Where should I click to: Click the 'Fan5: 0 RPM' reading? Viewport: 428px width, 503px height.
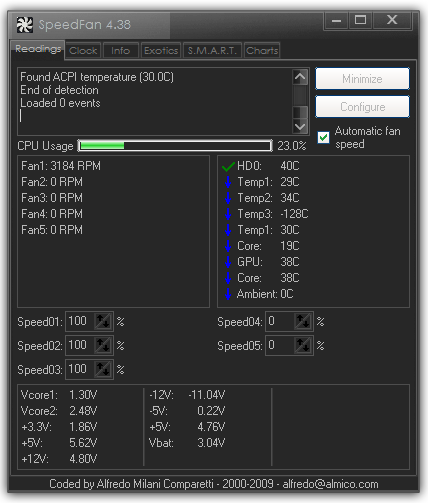[x=52, y=230]
